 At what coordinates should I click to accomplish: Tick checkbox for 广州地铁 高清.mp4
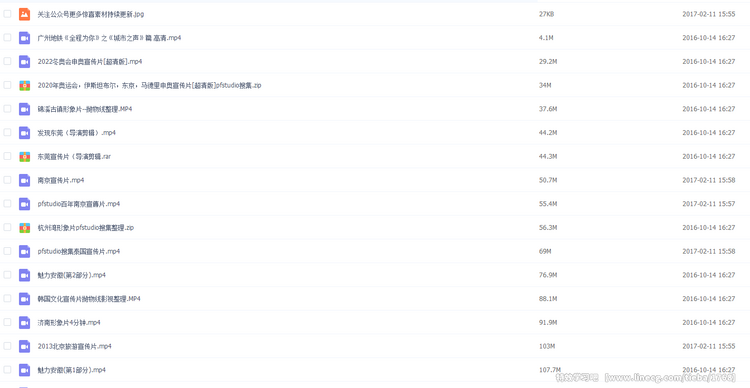tap(7, 37)
